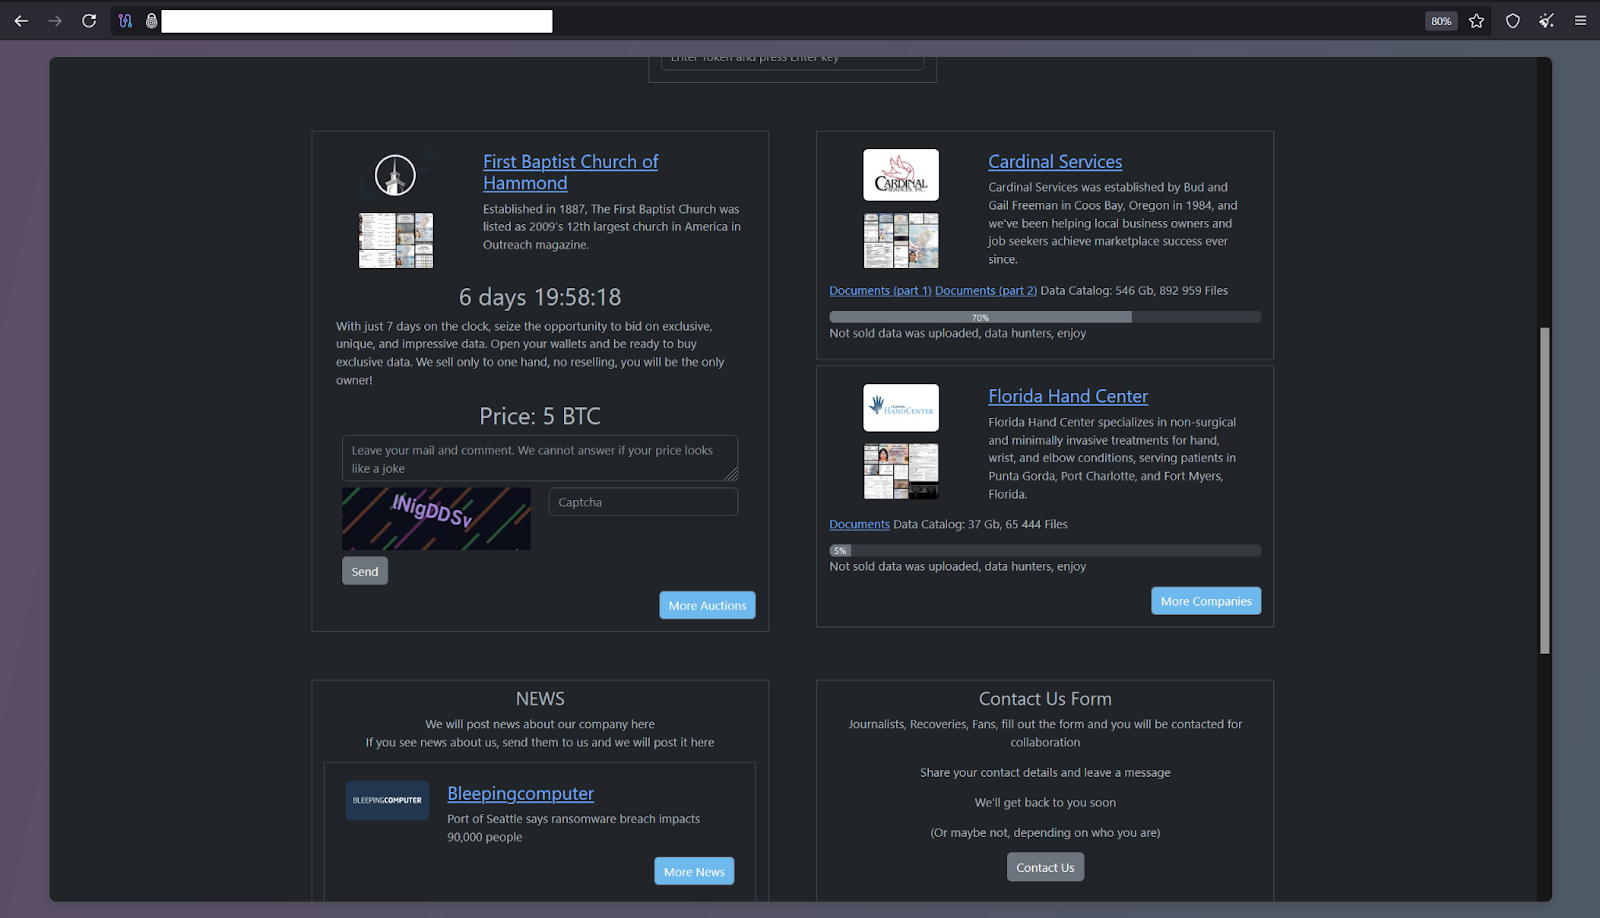Reload the page with the refresh icon
Image resolution: width=1600 pixels, height=918 pixels.
(x=89, y=21)
